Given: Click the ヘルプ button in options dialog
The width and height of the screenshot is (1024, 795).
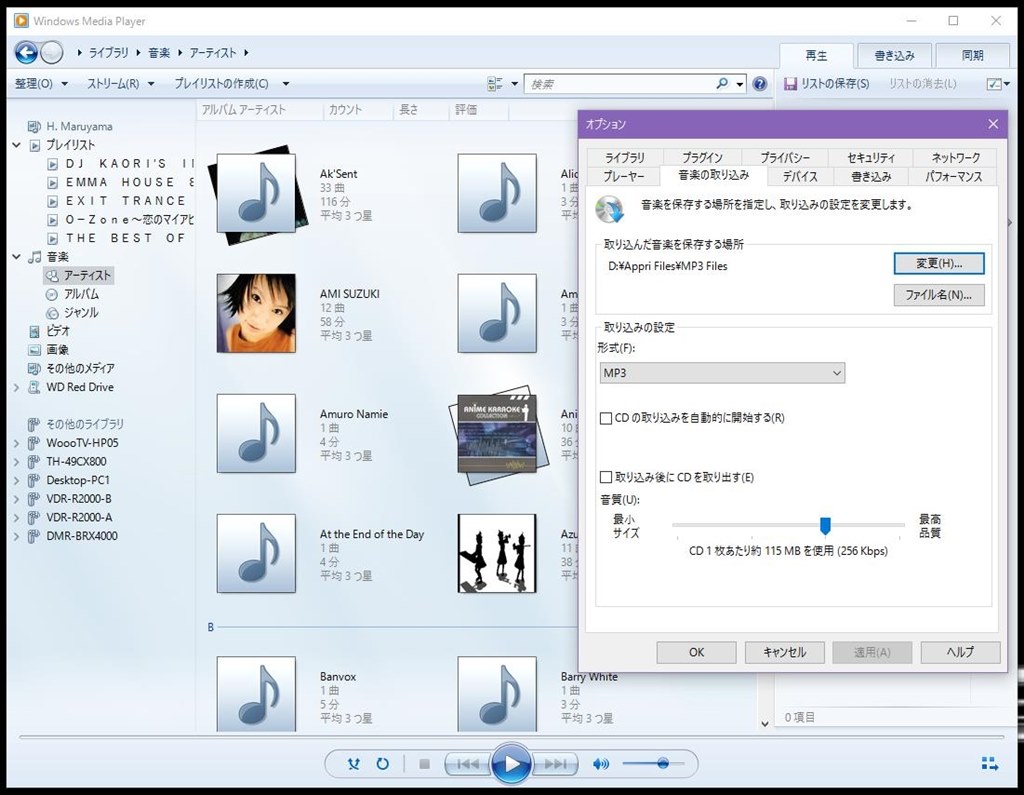Looking at the screenshot, I should click(960, 652).
